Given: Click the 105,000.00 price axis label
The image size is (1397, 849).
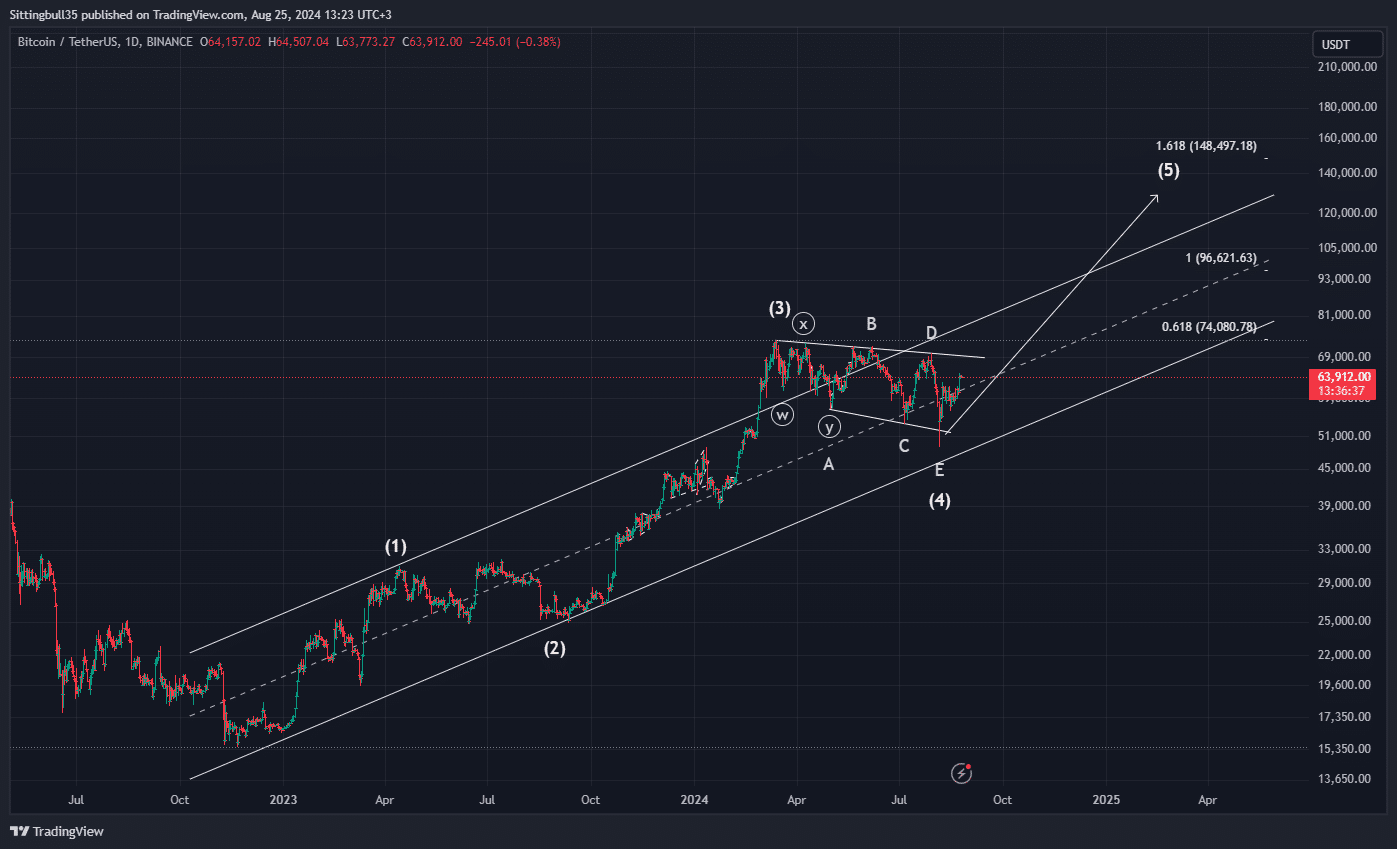Looking at the screenshot, I should [1349, 247].
